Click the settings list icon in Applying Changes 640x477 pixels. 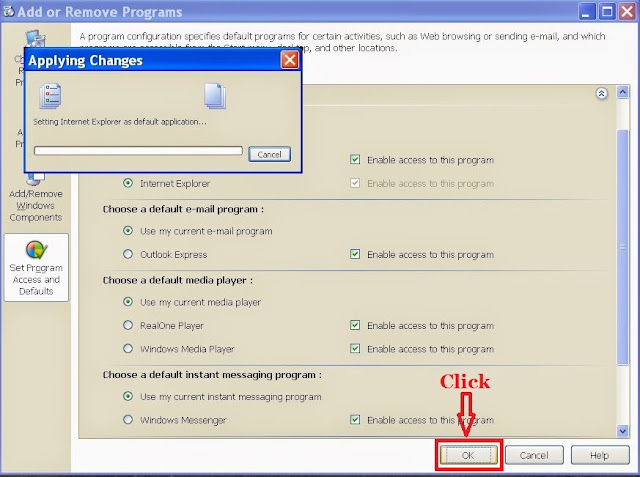point(50,96)
